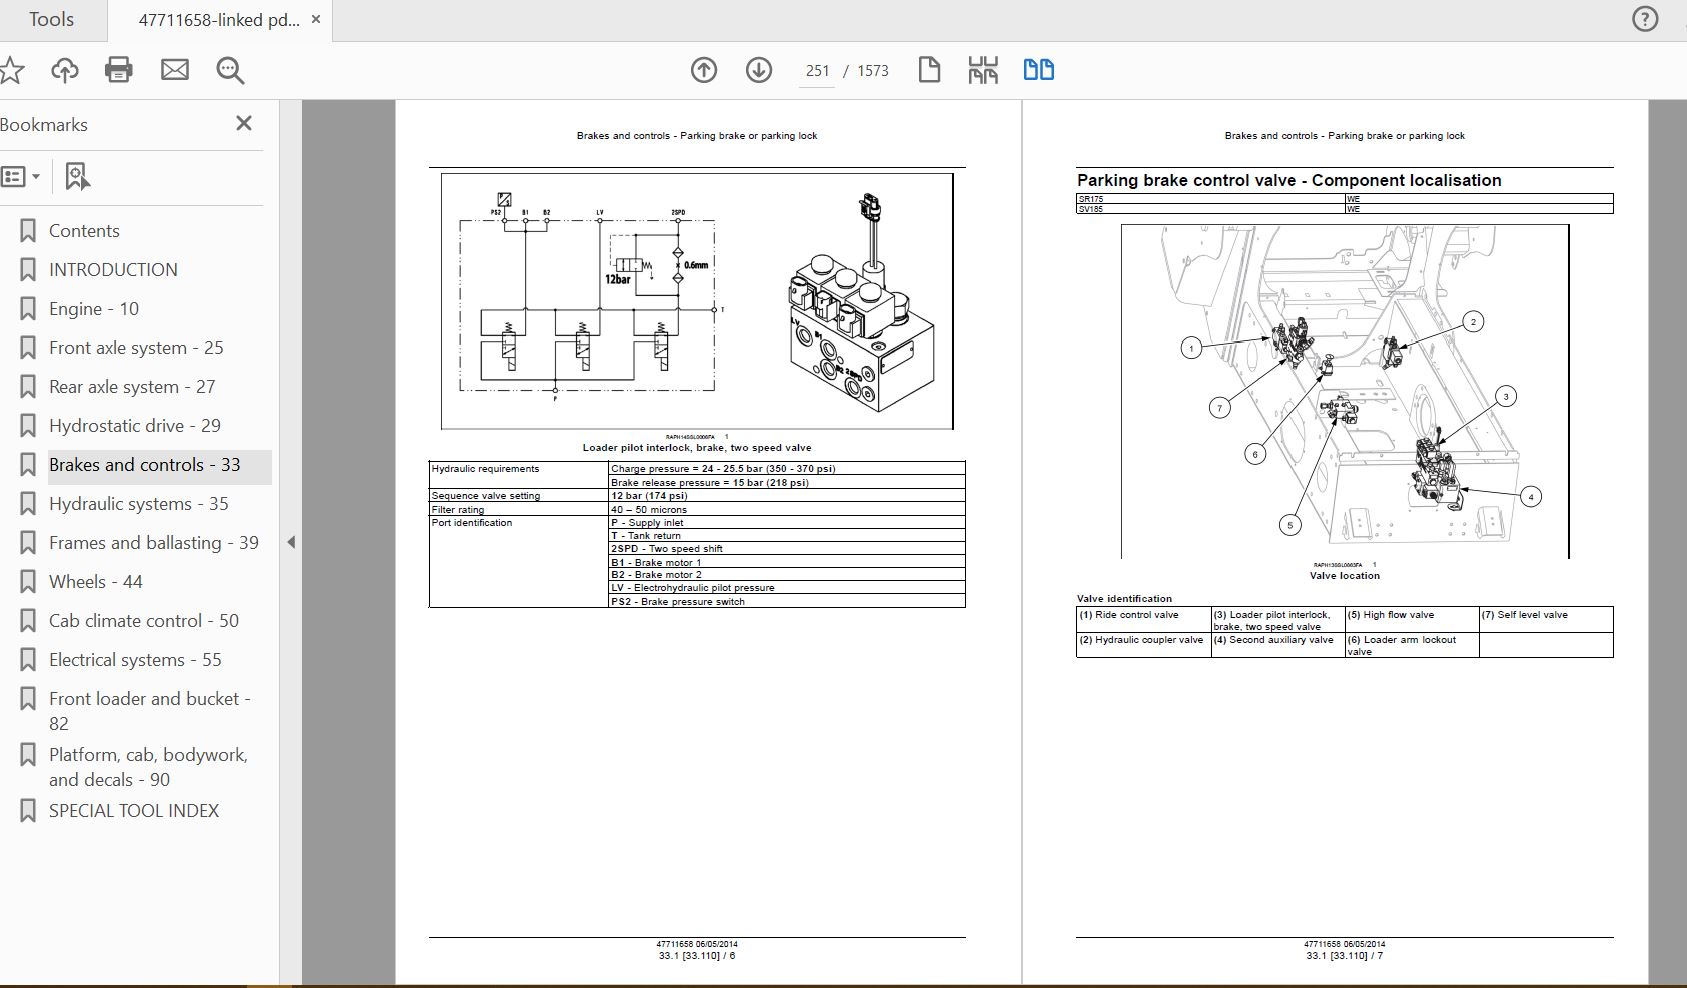Select the 47711658-linked pdf document tab
Image resolution: width=1687 pixels, height=988 pixels.
click(x=218, y=20)
